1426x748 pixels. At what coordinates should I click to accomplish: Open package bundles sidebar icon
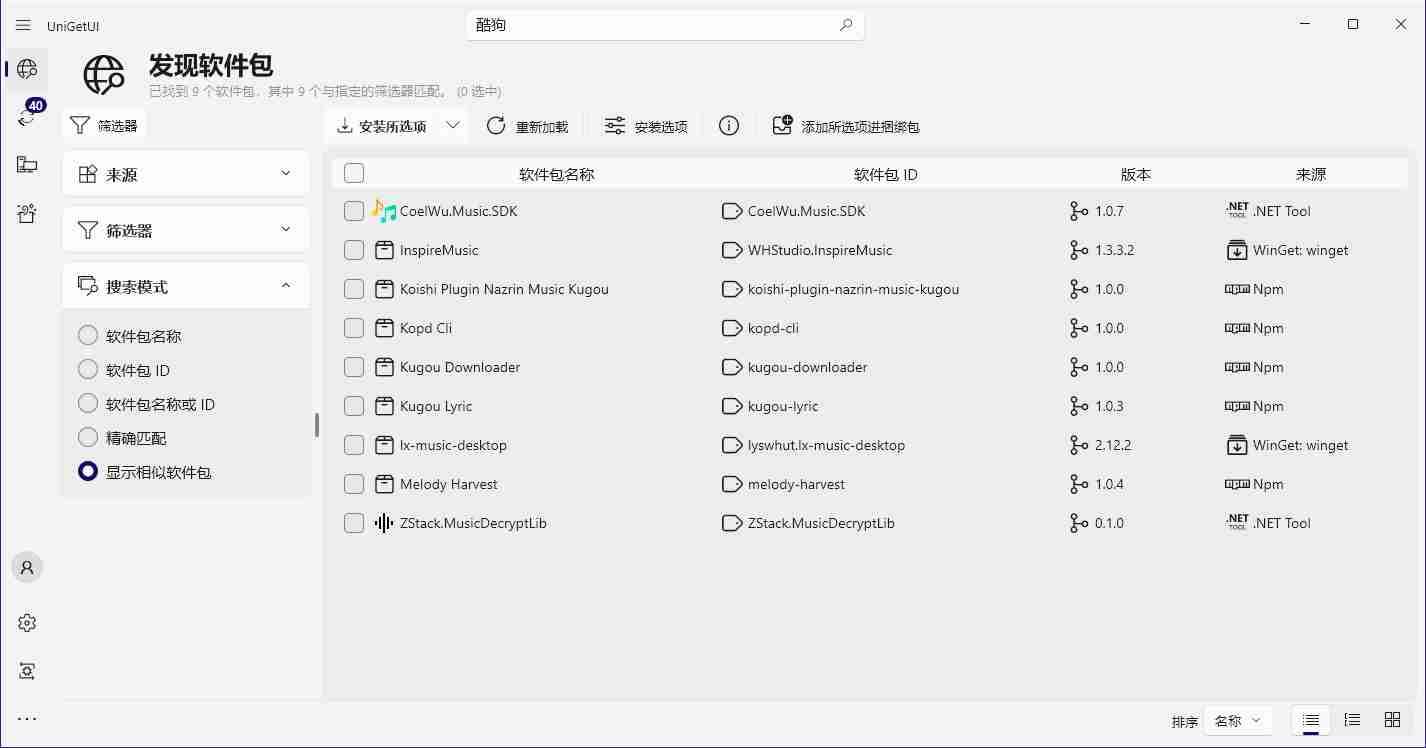pos(27,212)
